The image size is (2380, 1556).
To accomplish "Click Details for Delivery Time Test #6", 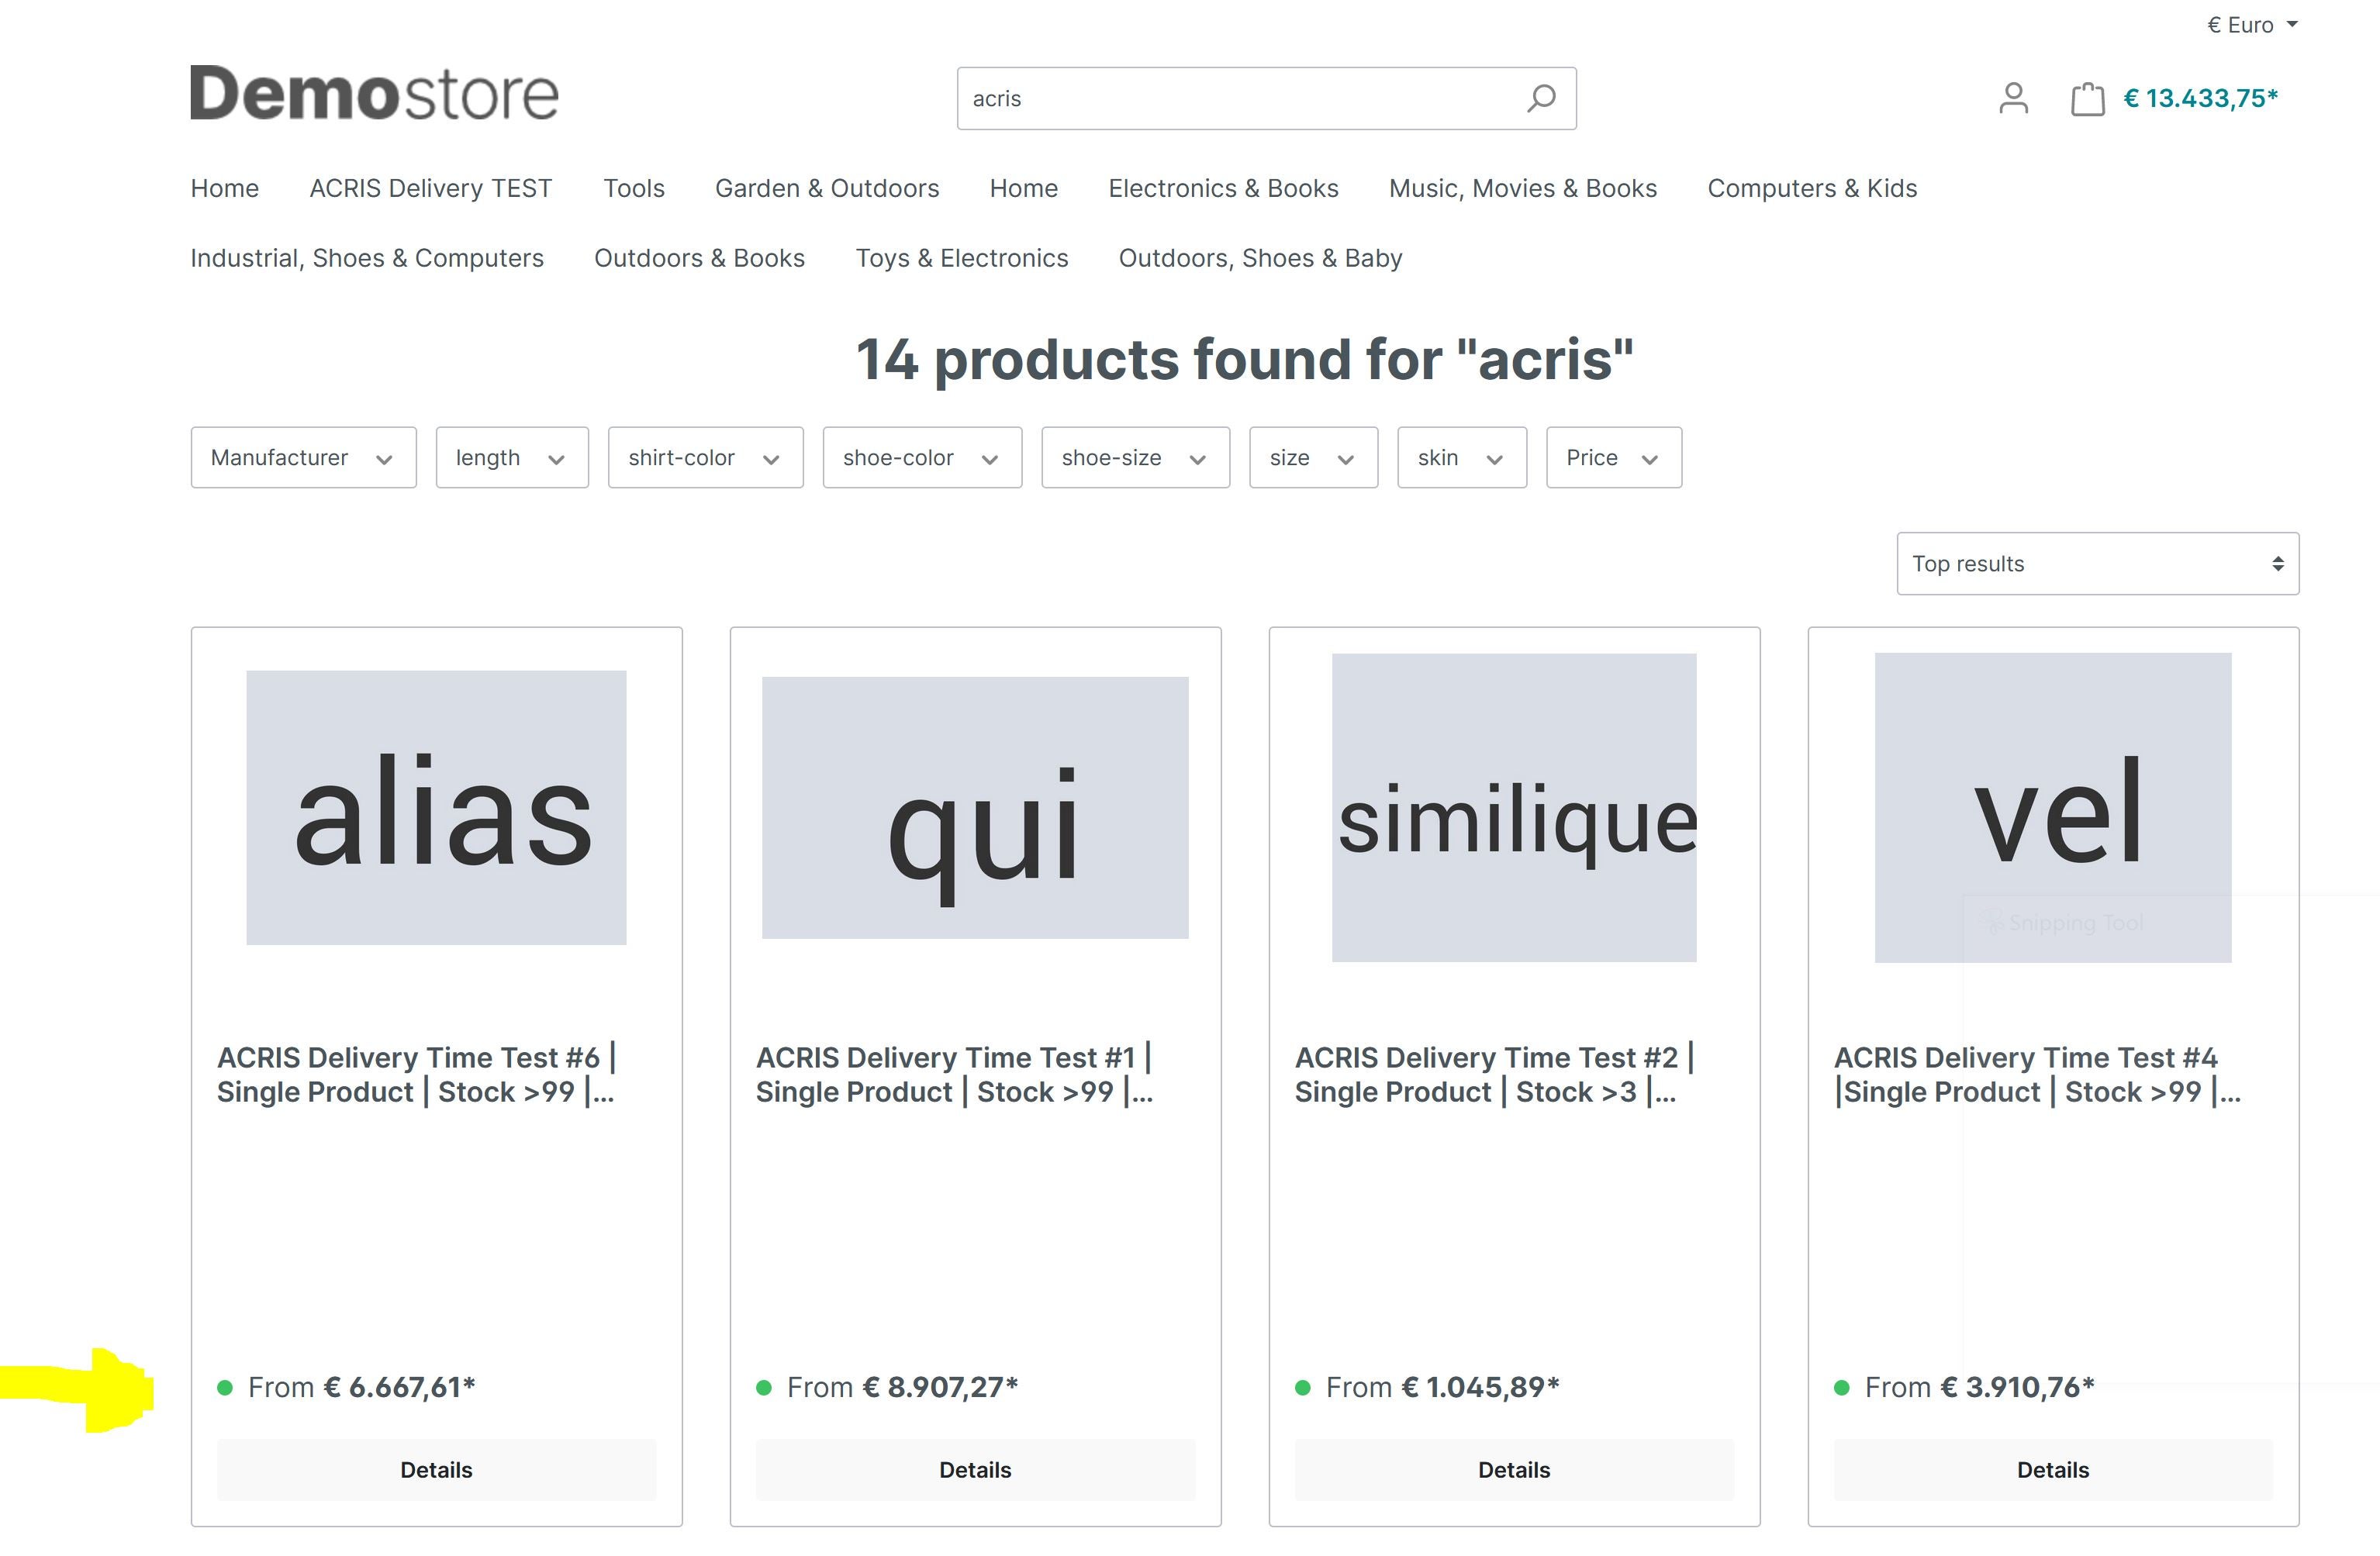I will click(436, 1470).
